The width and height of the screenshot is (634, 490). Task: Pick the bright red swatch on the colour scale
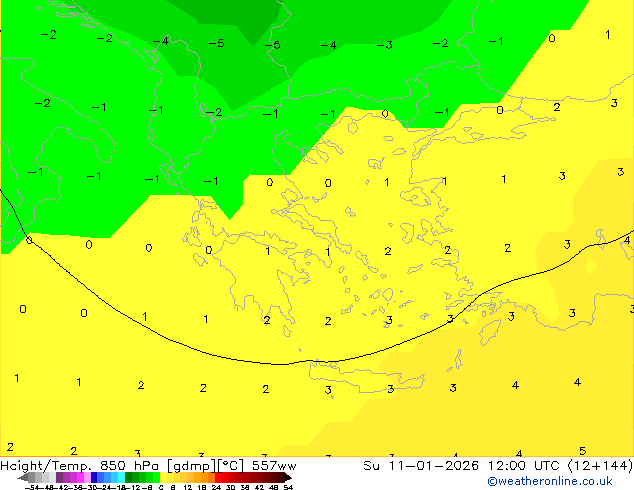pyautogui.click(x=218, y=477)
